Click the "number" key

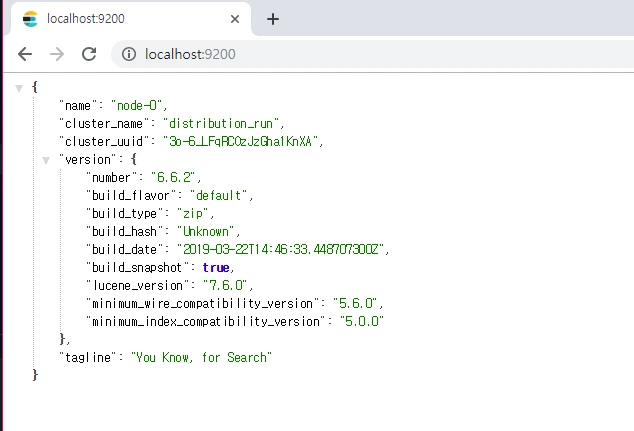(111, 177)
